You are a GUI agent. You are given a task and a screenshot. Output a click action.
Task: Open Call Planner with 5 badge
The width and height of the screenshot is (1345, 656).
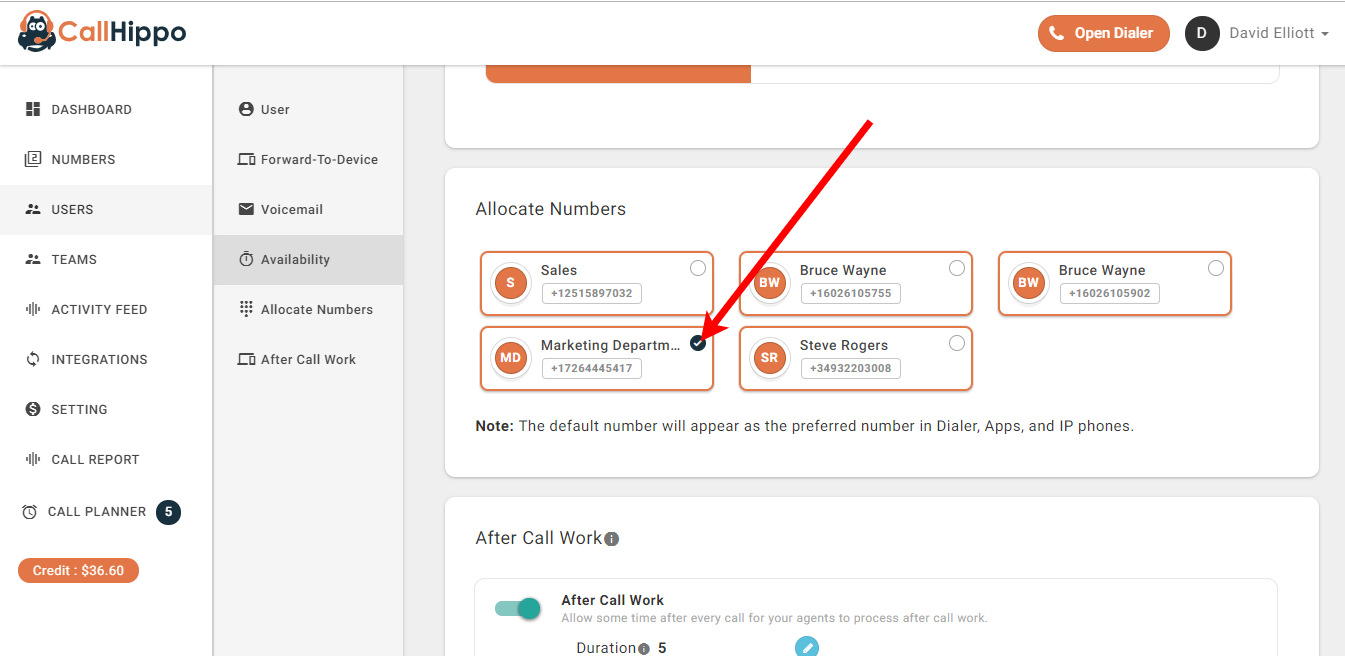(x=106, y=512)
